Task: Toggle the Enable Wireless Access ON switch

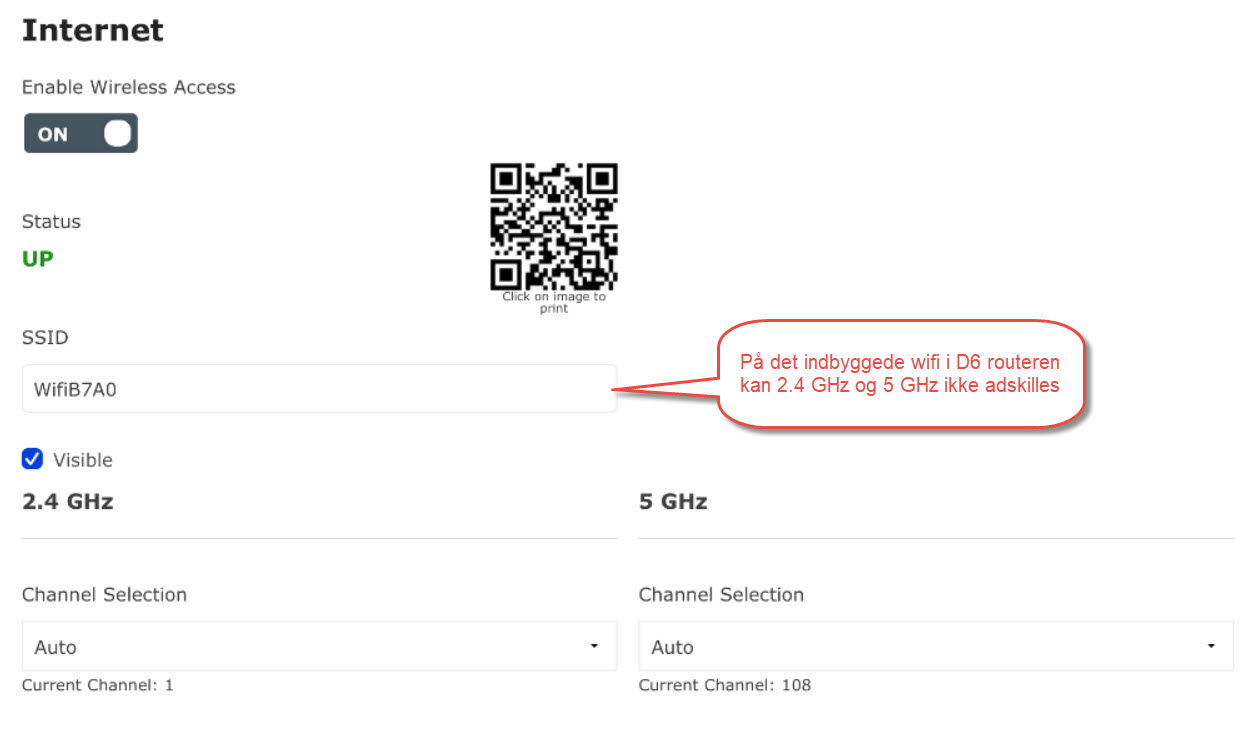Action: coord(81,133)
